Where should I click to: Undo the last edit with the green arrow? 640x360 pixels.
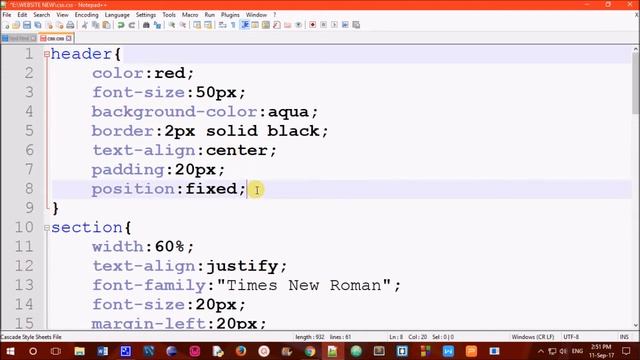tap(120, 25)
